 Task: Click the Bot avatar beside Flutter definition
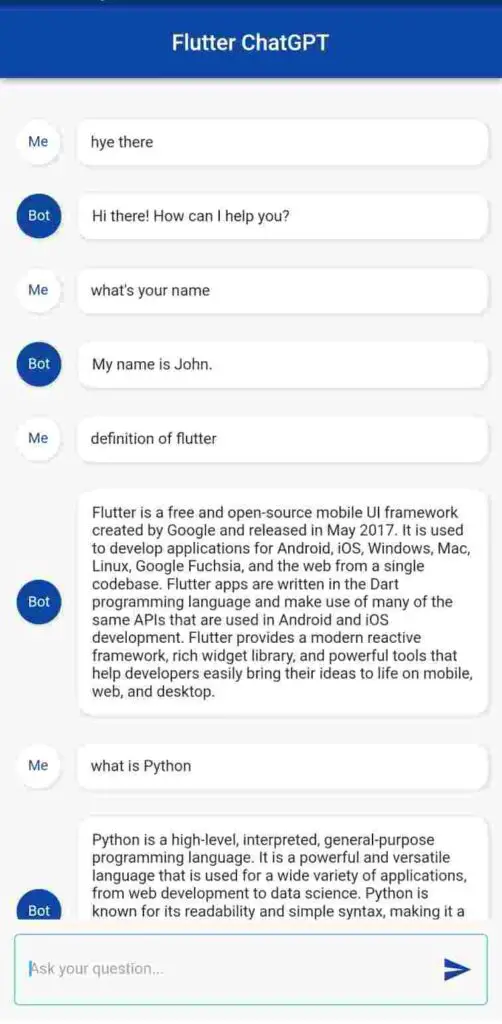tap(39, 602)
